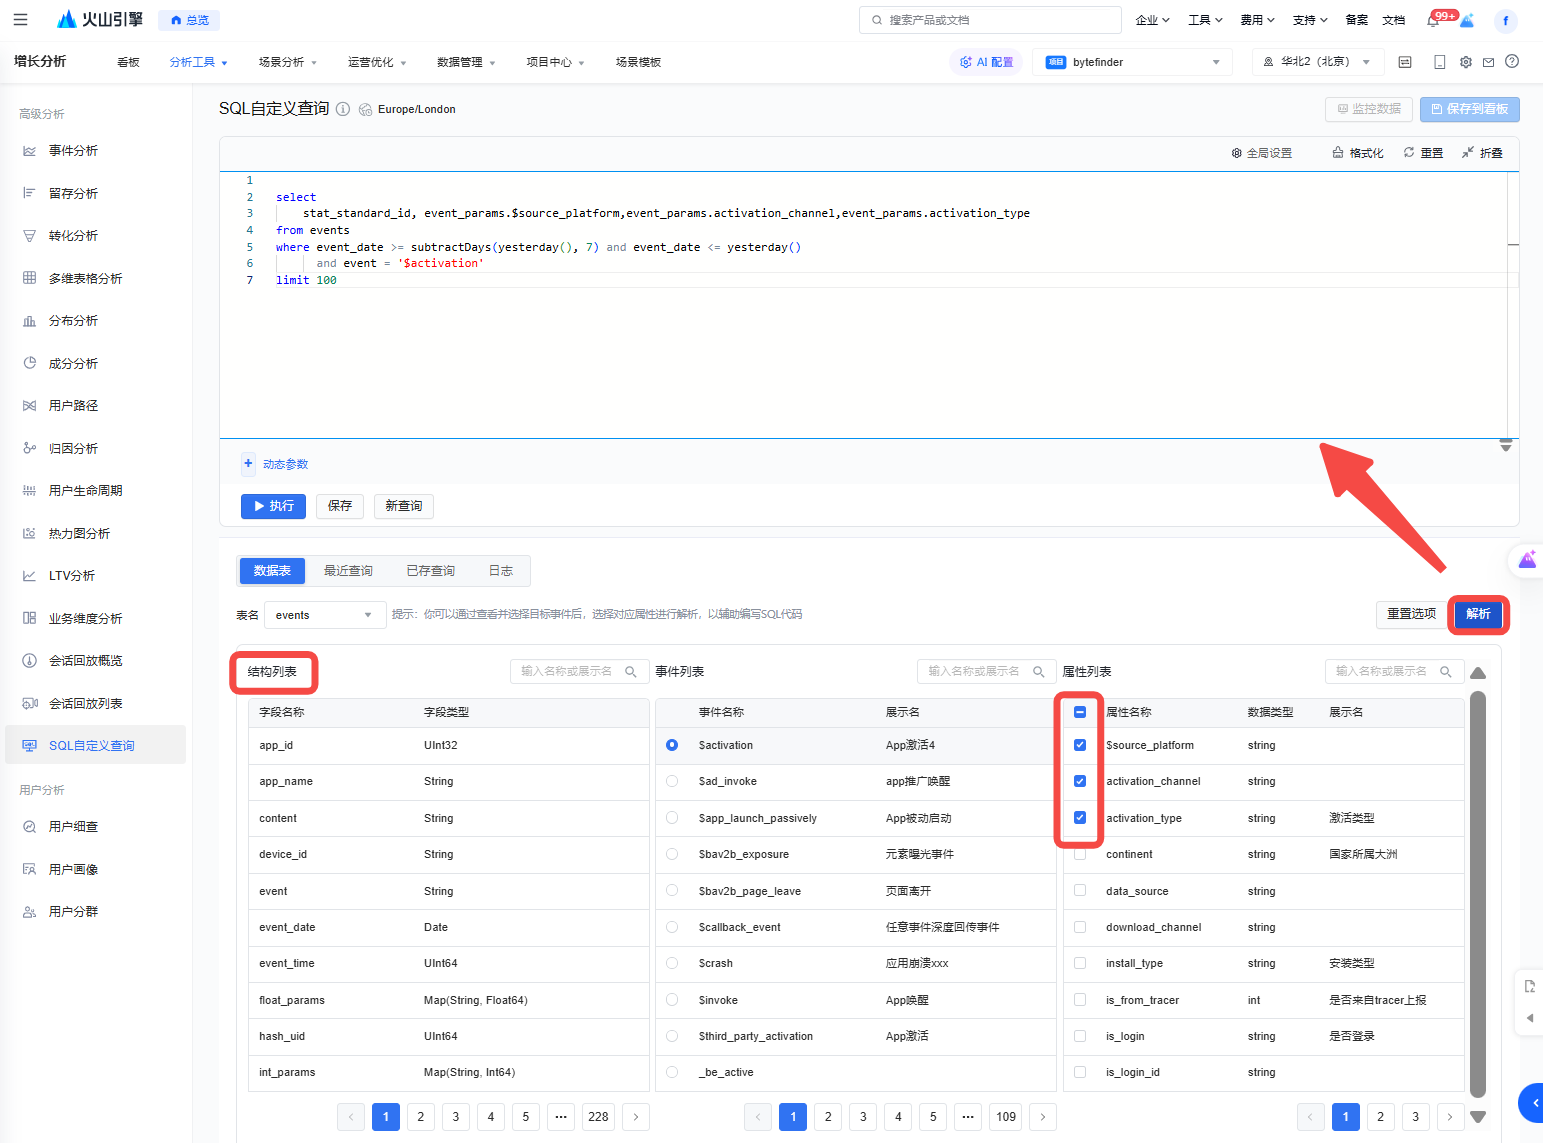Expand the 分析工具 nav menu
Screen dimensions: 1543x1143
[198, 62]
